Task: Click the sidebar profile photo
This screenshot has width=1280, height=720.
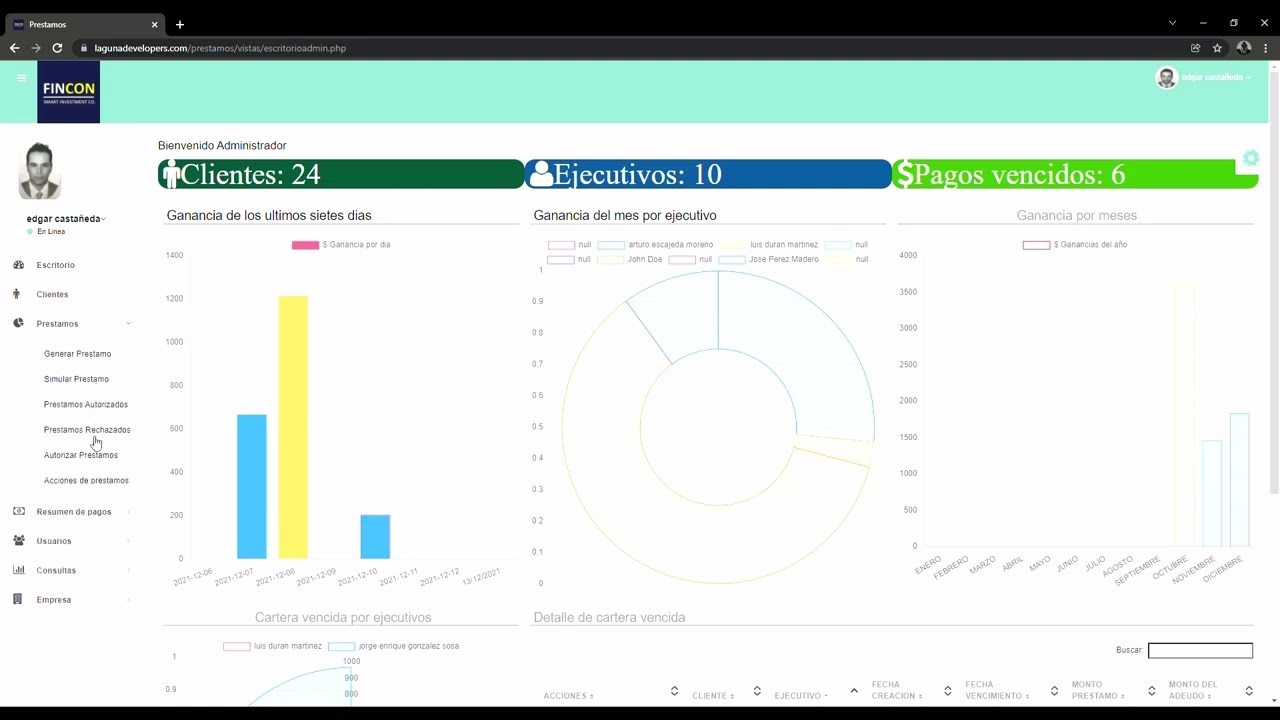Action: pos(40,172)
